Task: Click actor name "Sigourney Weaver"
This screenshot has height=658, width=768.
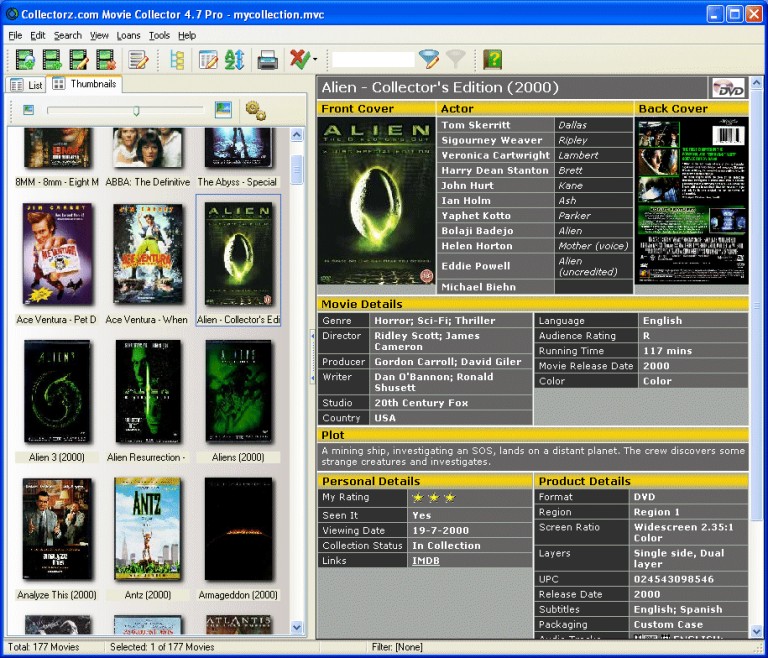Action: [x=492, y=140]
